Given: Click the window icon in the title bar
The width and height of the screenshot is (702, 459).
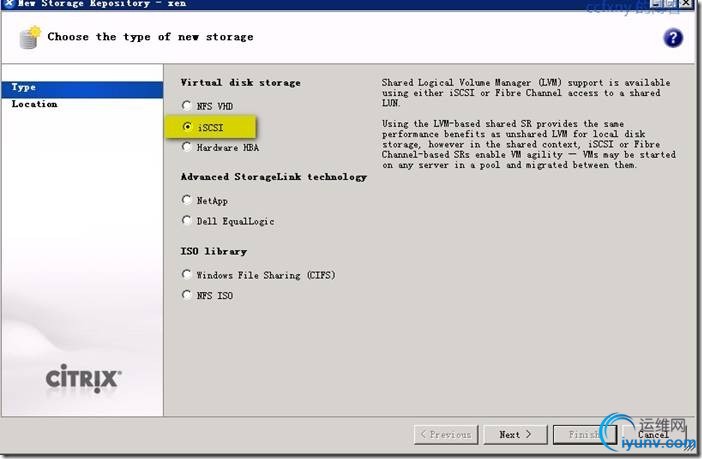Looking at the screenshot, I should [9, 4].
